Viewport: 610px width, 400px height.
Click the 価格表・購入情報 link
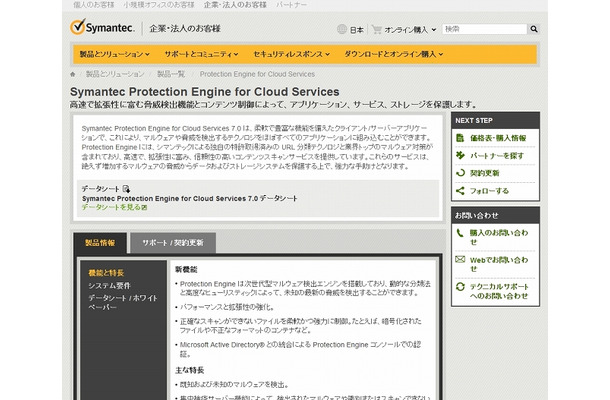click(498, 138)
